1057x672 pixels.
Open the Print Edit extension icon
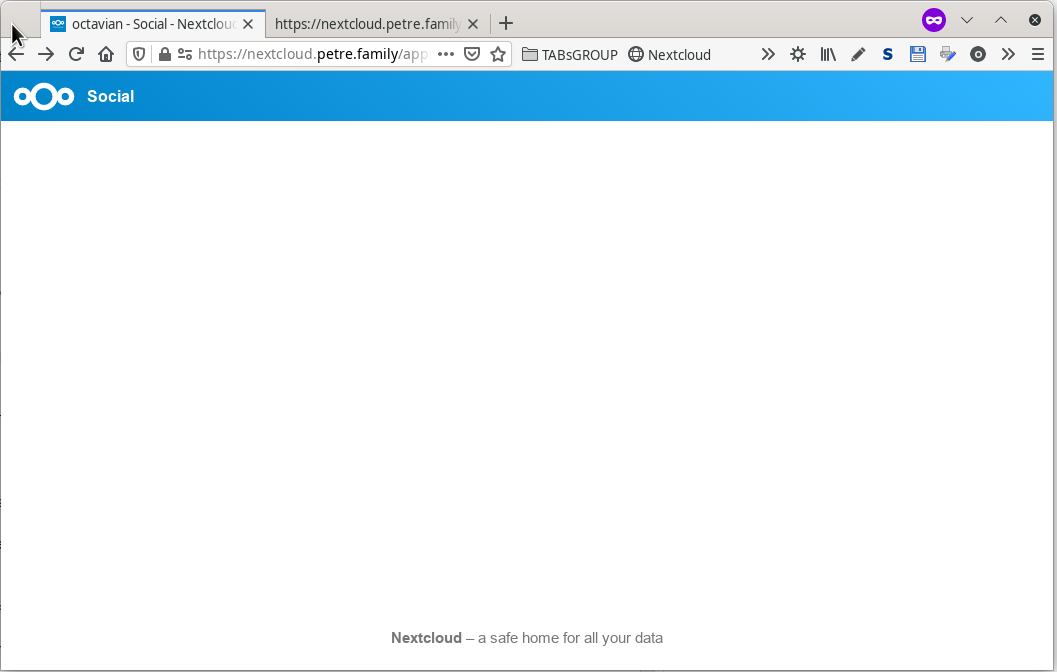[948, 54]
